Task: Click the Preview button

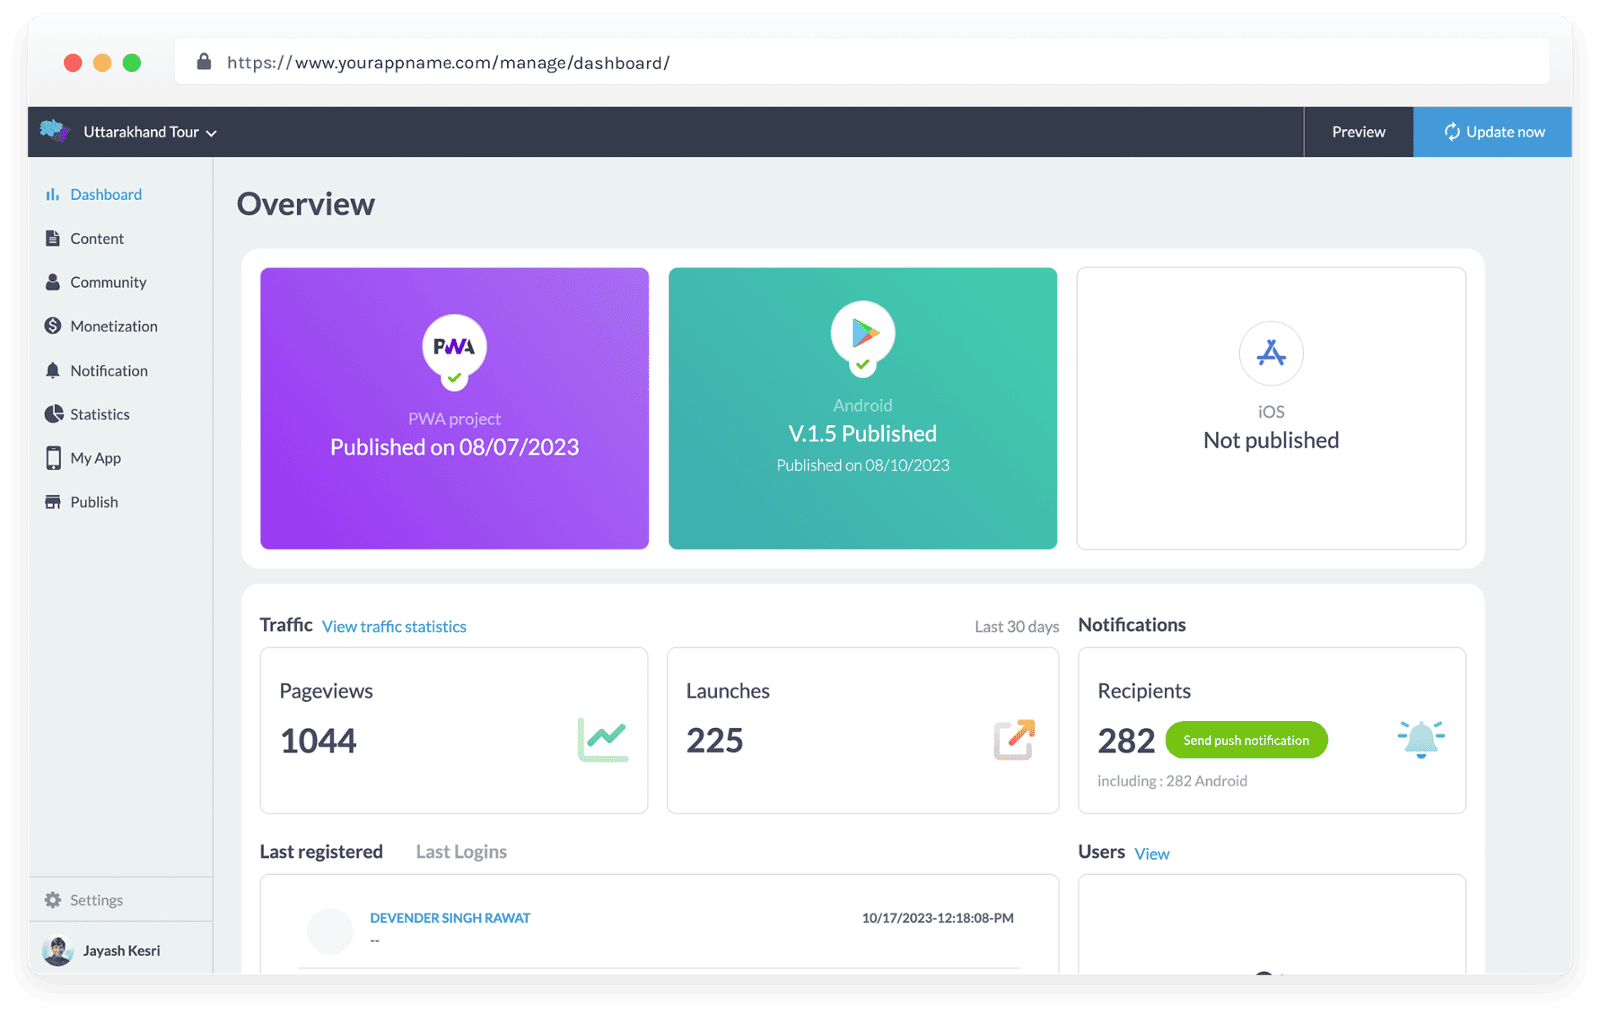Action: coord(1358,132)
